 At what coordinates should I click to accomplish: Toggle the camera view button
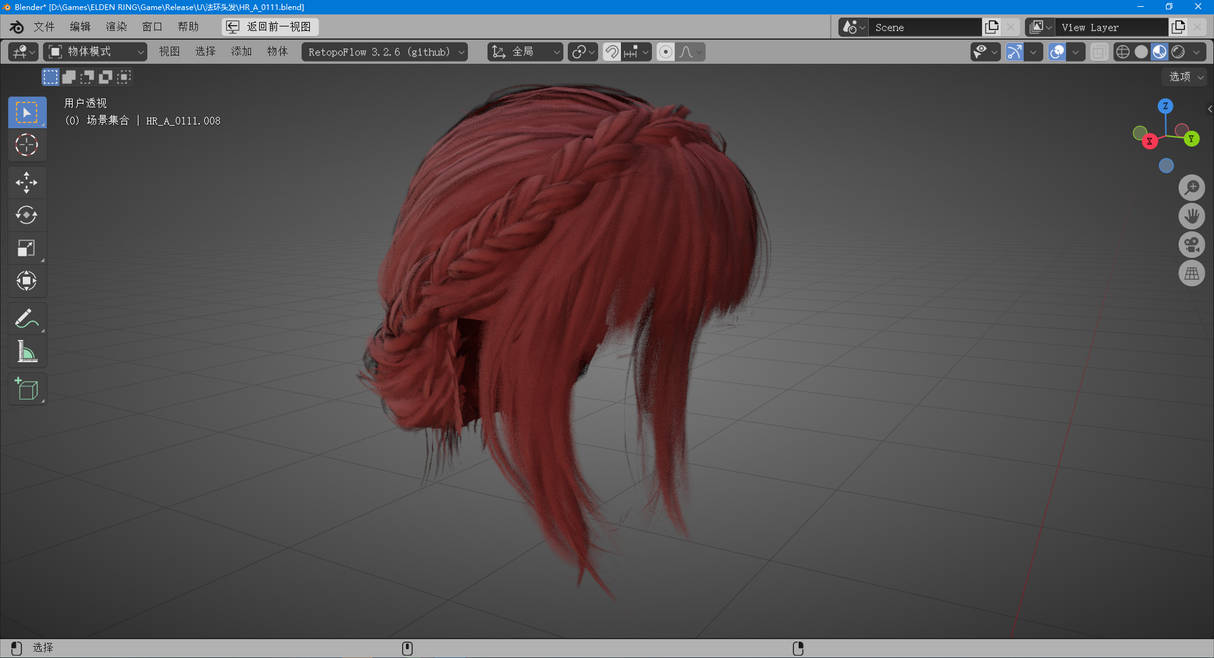(1191, 245)
